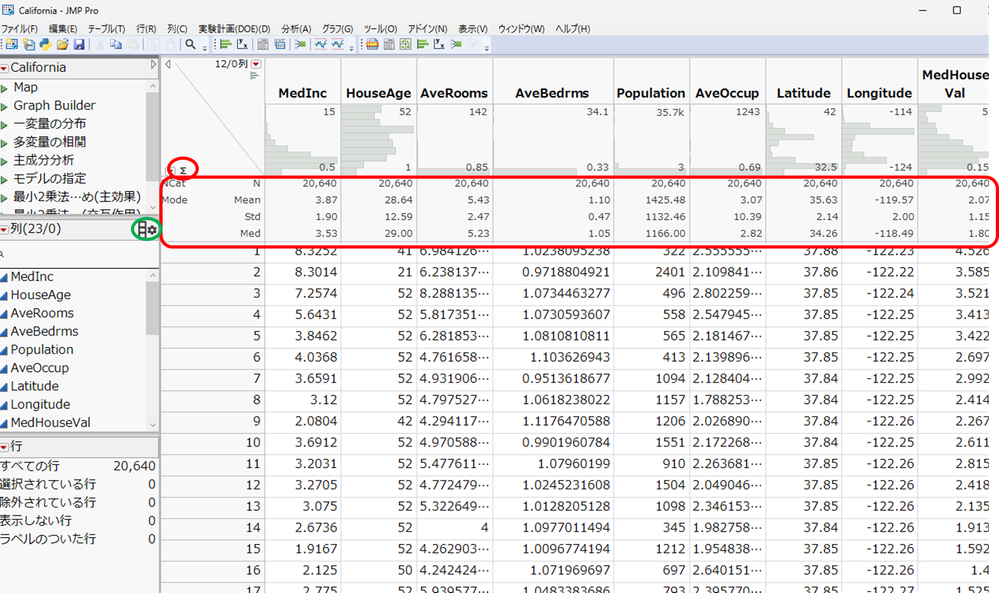Click the magnifying glass search icon
The image size is (999, 593).
pos(191,45)
